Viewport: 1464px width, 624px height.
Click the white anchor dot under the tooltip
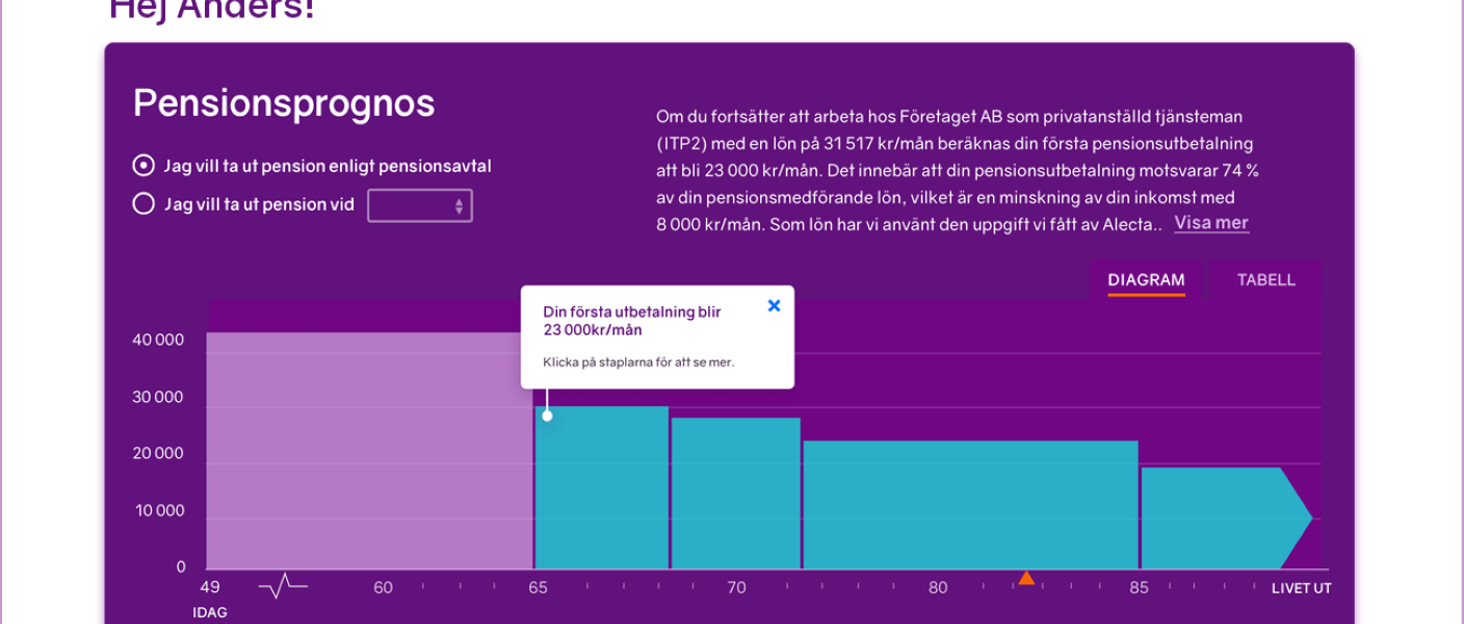coord(547,416)
